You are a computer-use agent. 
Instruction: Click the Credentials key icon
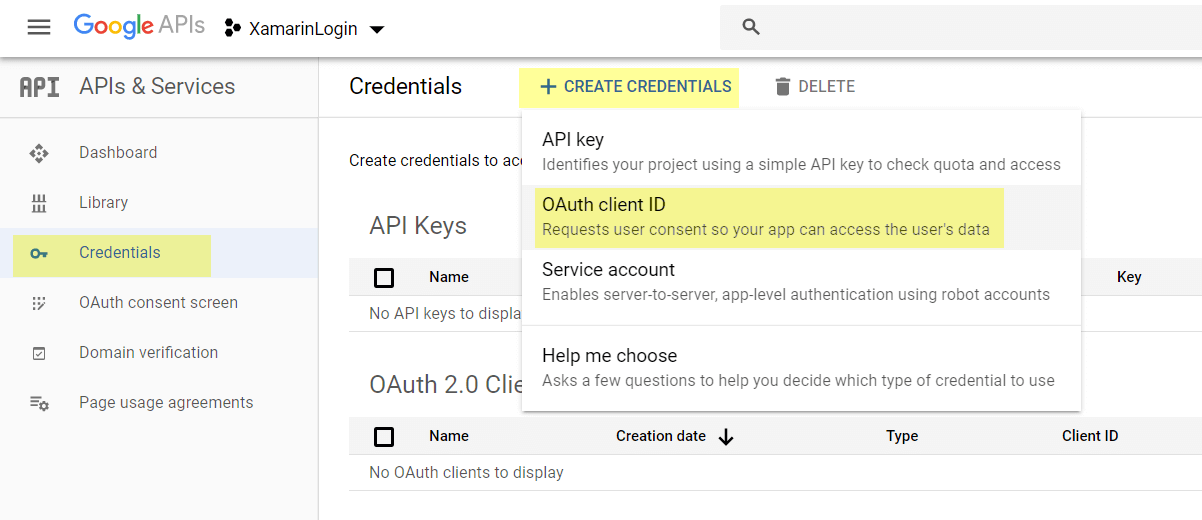(x=39, y=253)
